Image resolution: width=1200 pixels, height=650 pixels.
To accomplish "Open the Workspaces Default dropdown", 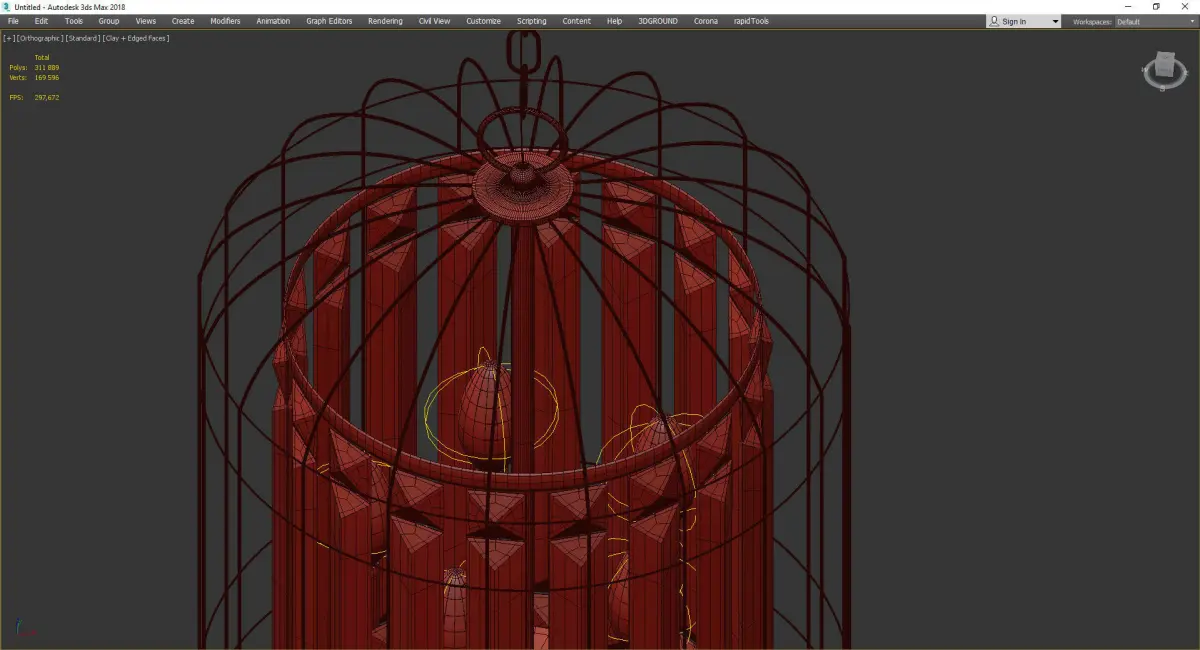I will [x=1155, y=21].
